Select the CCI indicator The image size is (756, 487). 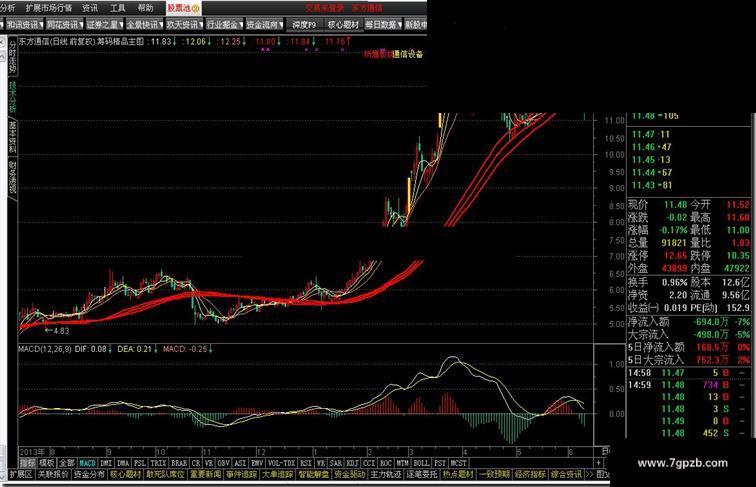coord(369,463)
